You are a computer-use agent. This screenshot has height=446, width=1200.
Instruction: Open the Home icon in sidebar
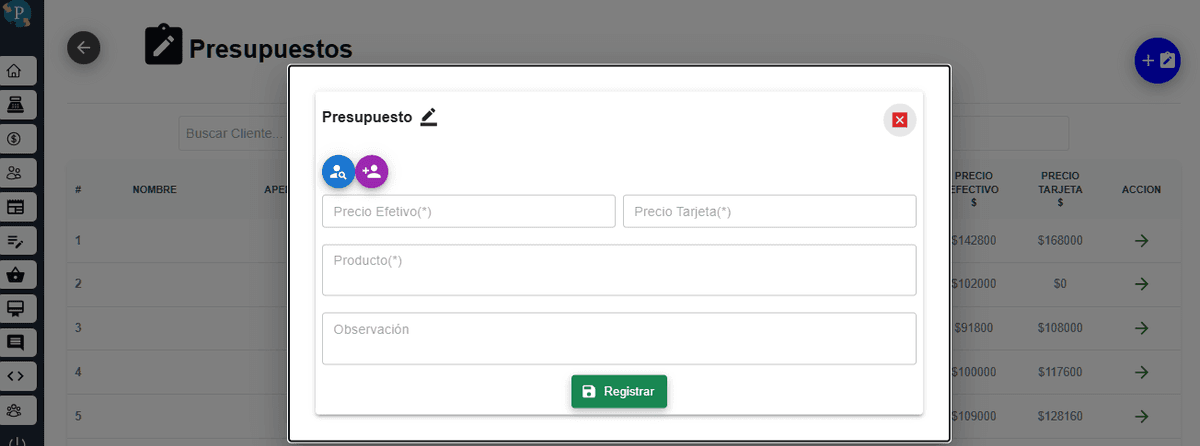tap(15, 71)
